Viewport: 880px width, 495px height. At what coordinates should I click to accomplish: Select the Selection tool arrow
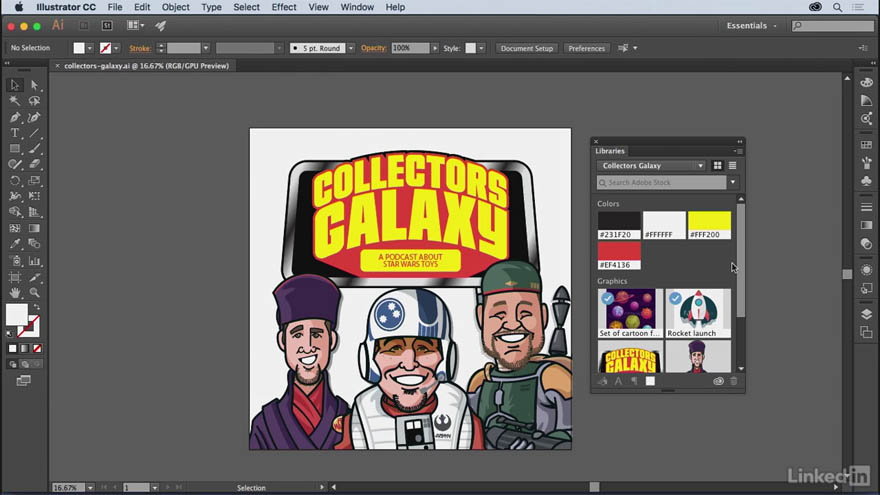tap(15, 85)
